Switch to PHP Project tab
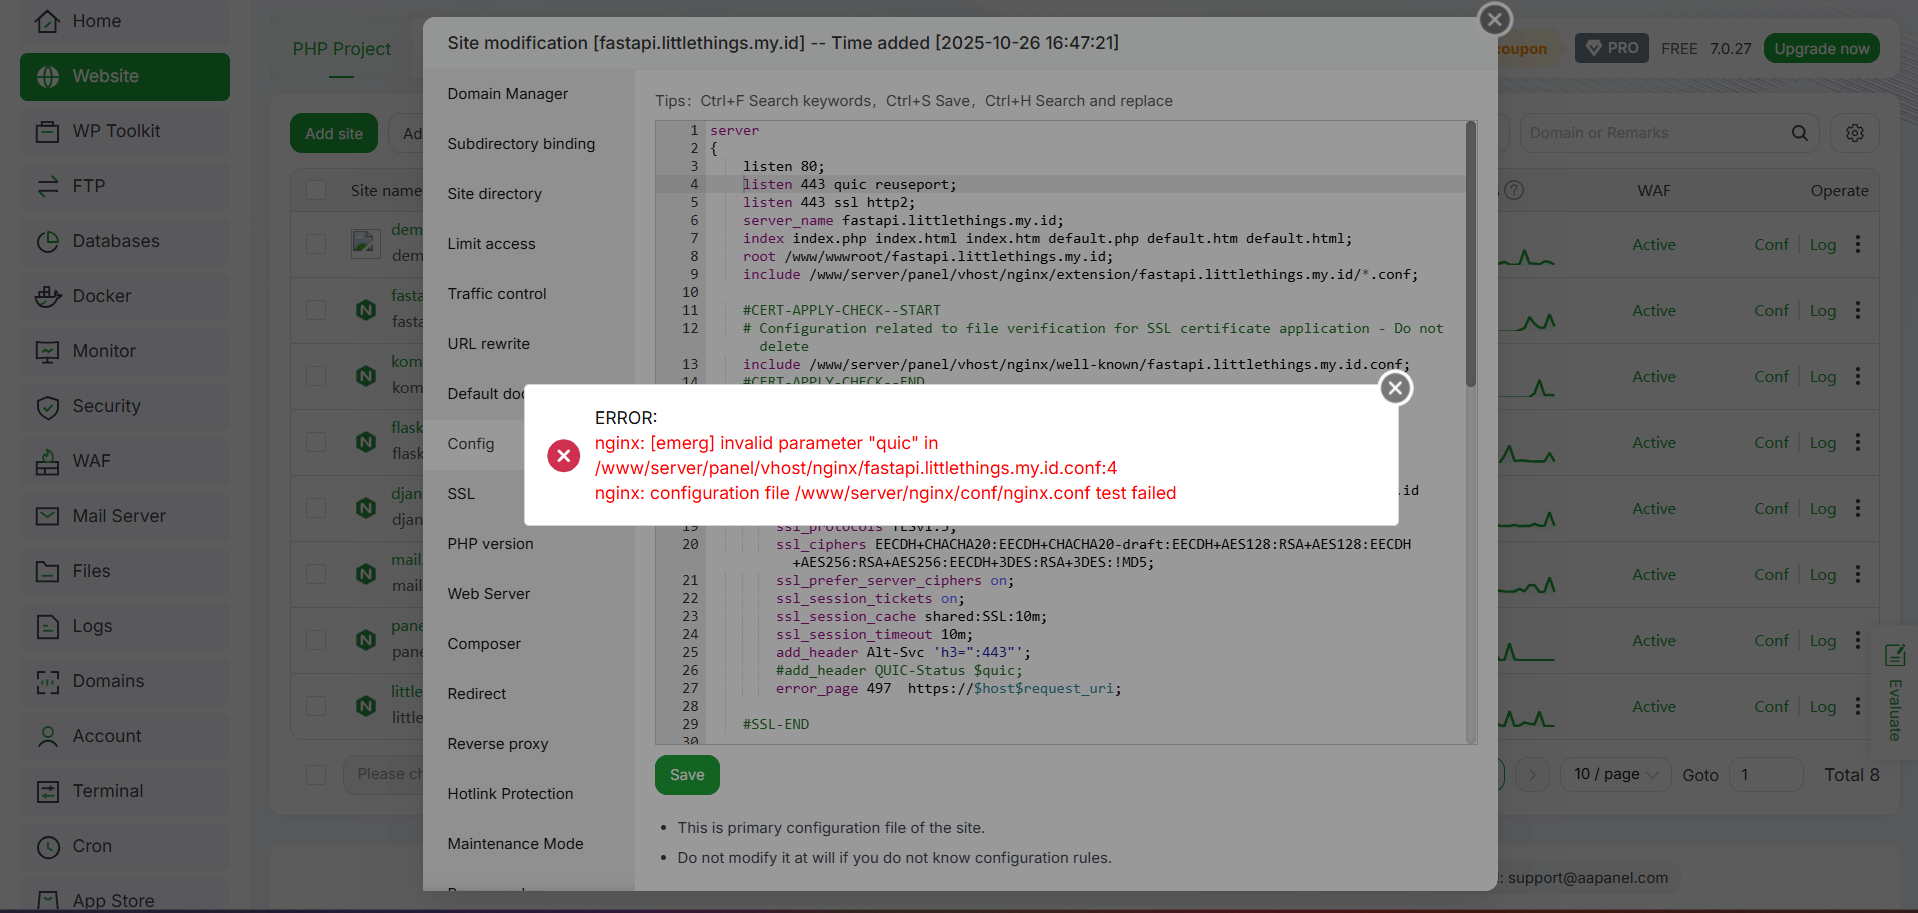Viewport: 1918px width, 913px height. (x=342, y=49)
